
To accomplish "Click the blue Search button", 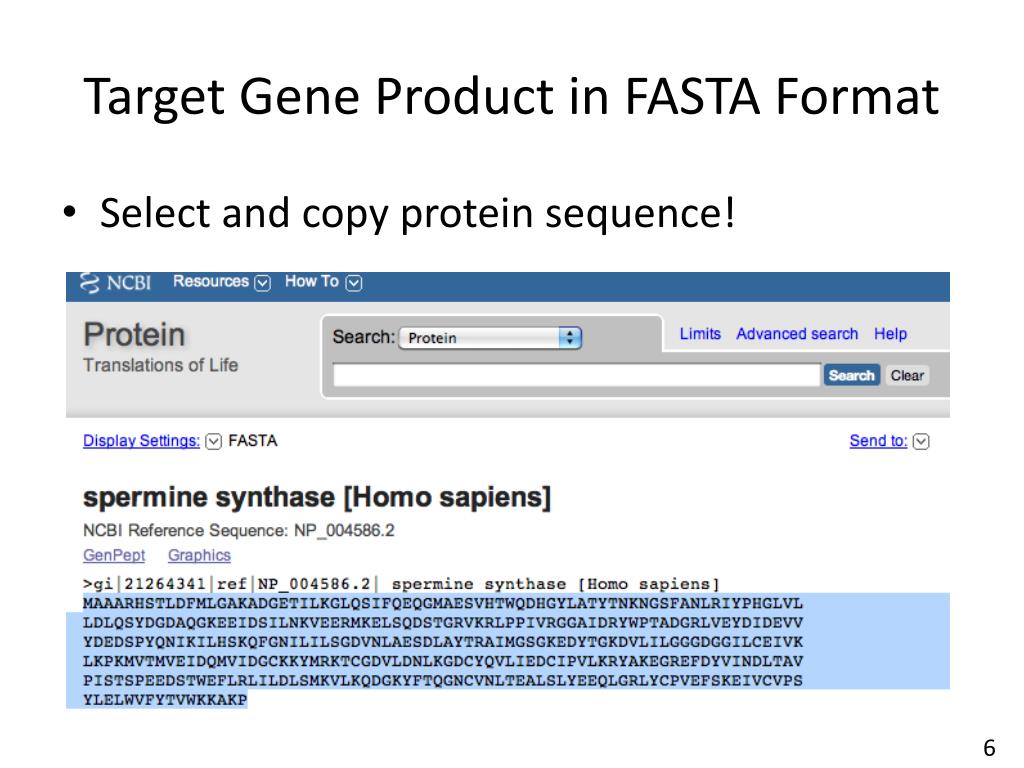I will tap(852, 376).
